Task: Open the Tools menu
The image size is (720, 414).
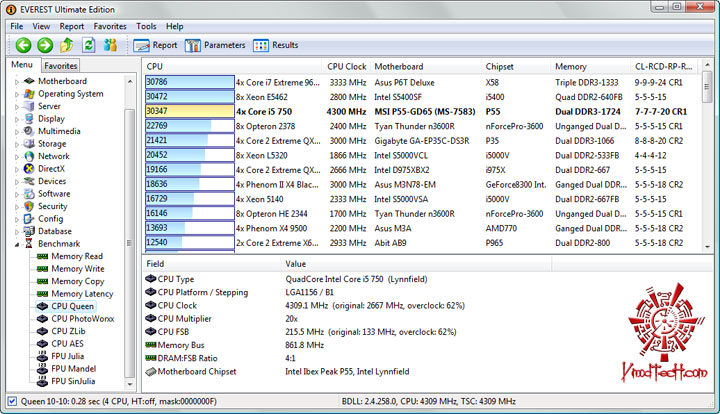Action: 146,26
